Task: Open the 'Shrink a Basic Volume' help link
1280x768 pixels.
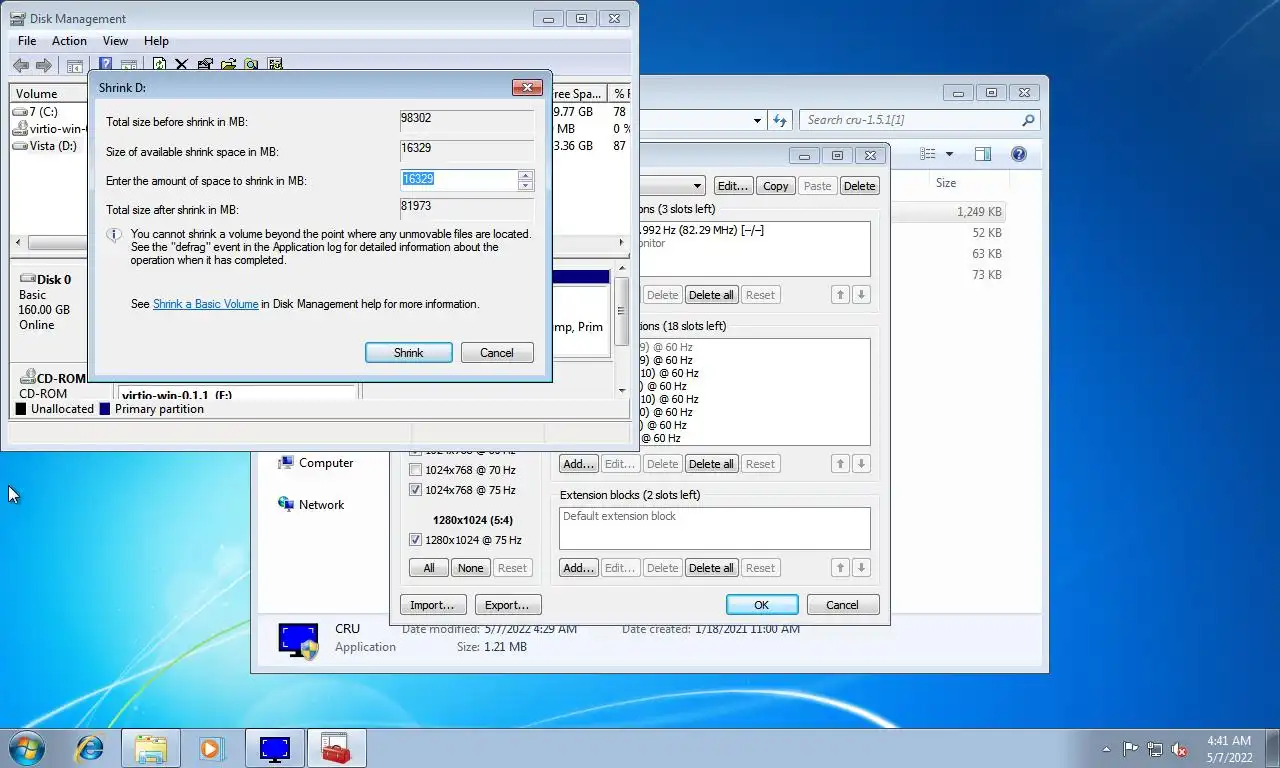Action: (x=205, y=304)
